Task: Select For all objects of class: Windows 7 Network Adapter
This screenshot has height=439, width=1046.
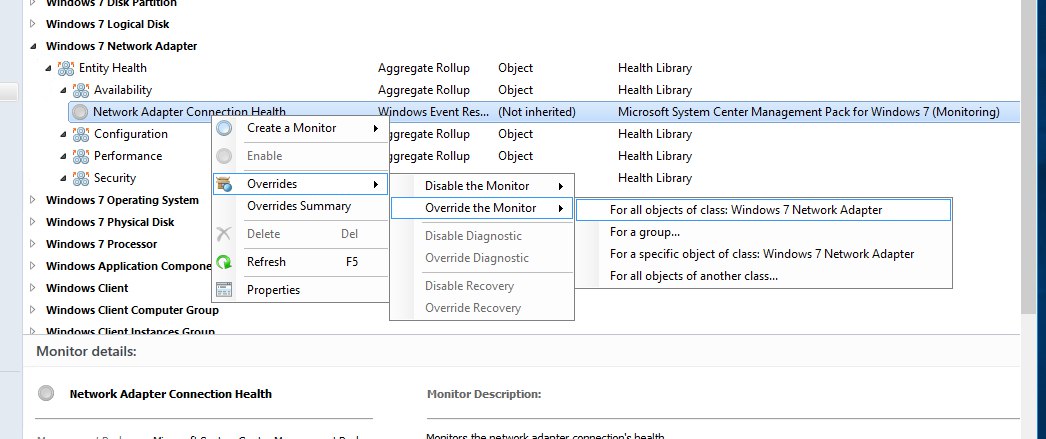Action: 763,210
